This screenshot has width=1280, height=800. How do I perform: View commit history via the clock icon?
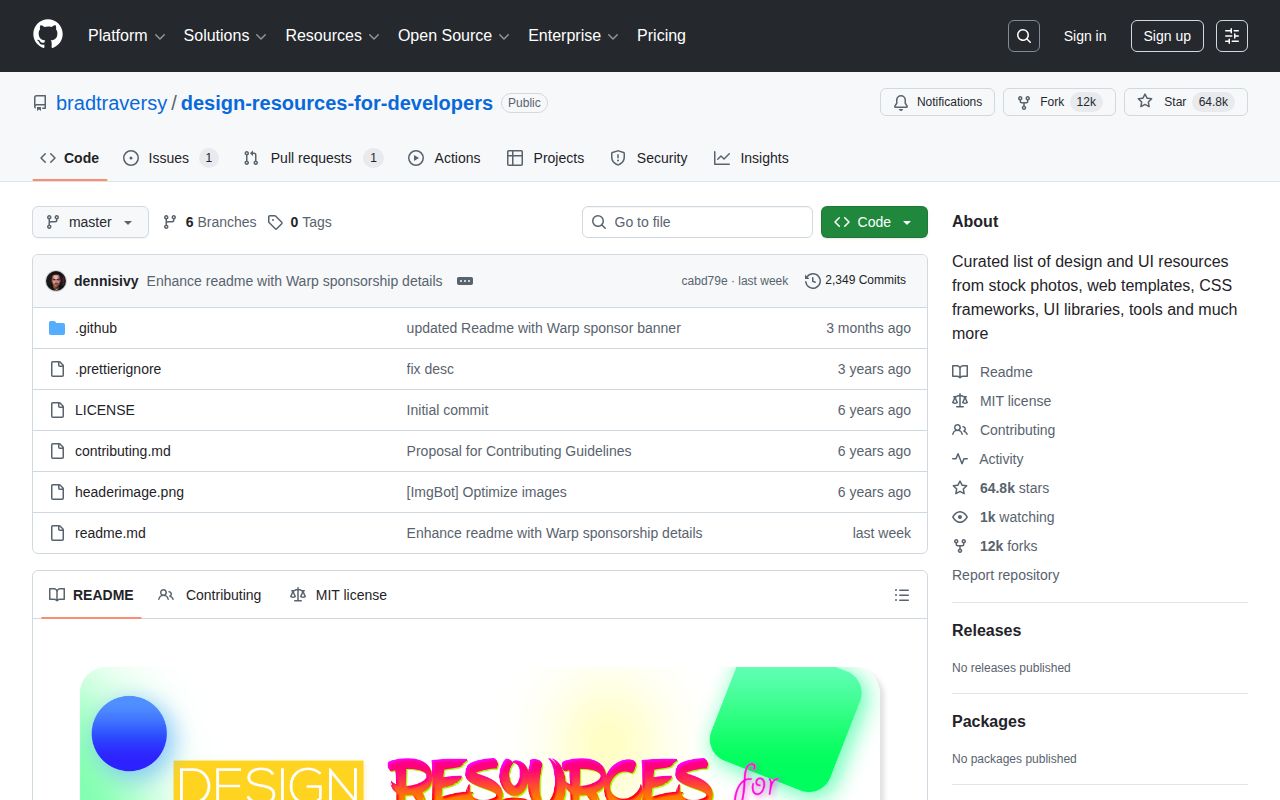(x=812, y=280)
